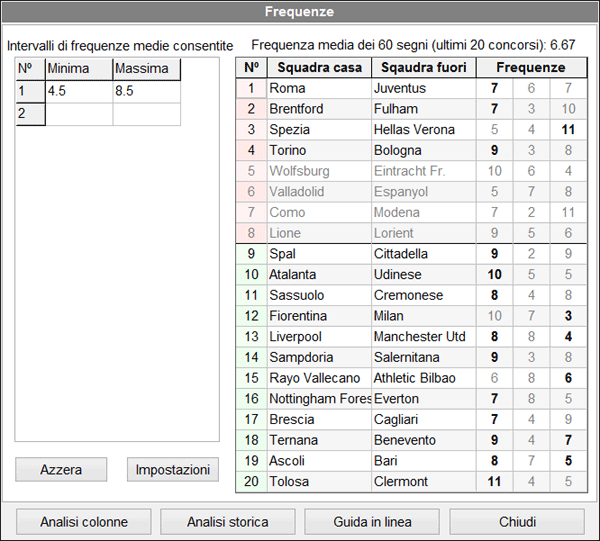The height and width of the screenshot is (541, 600).
Task: Click the Squadra casa column header
Action: coord(318,68)
